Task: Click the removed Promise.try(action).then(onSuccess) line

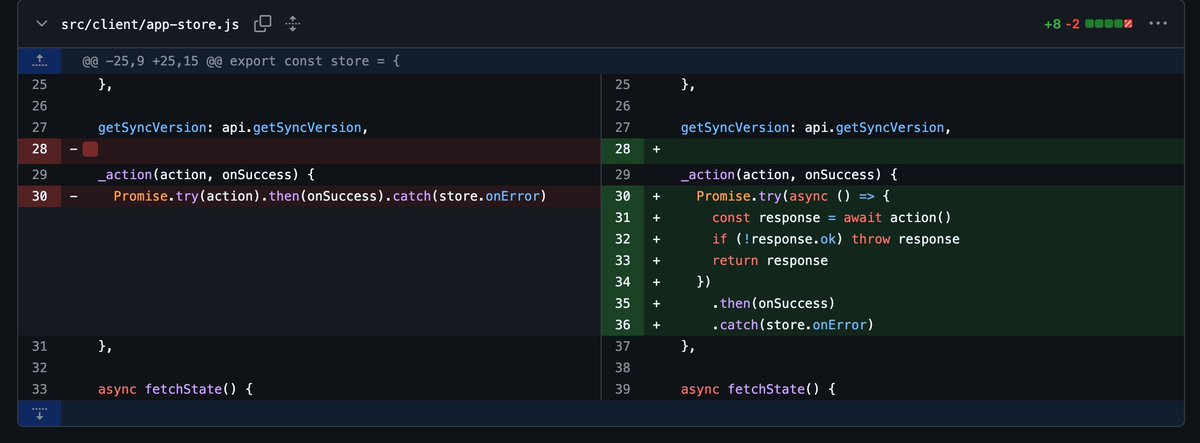Action: 329,195
